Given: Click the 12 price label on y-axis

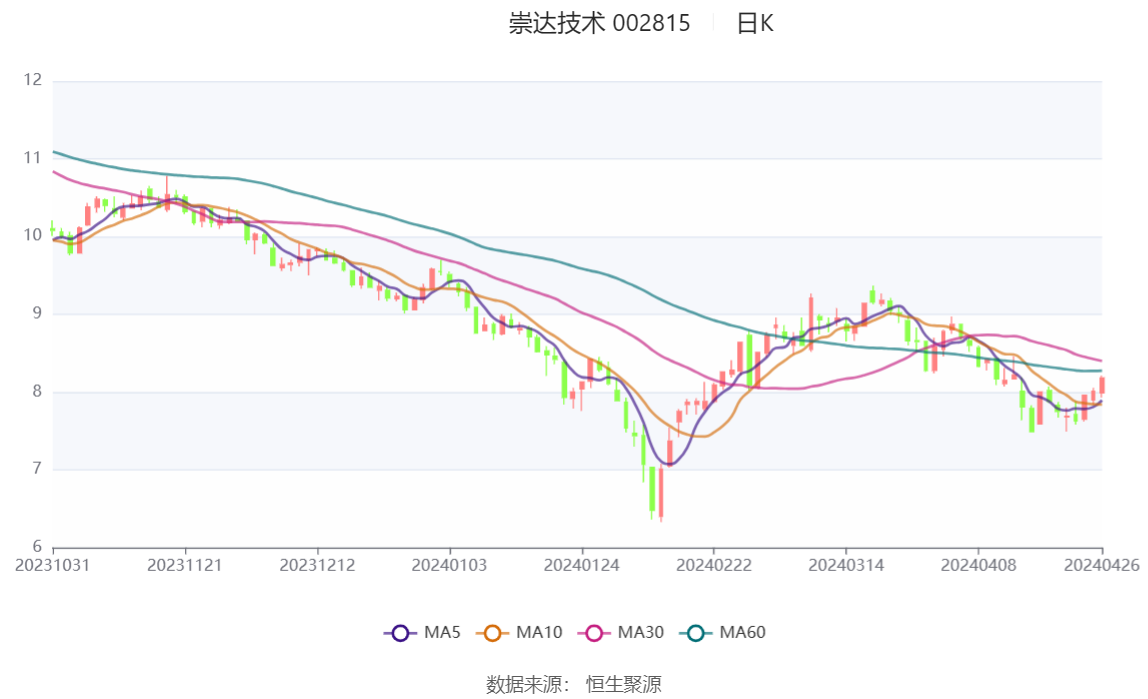Looking at the screenshot, I should [x=33, y=80].
